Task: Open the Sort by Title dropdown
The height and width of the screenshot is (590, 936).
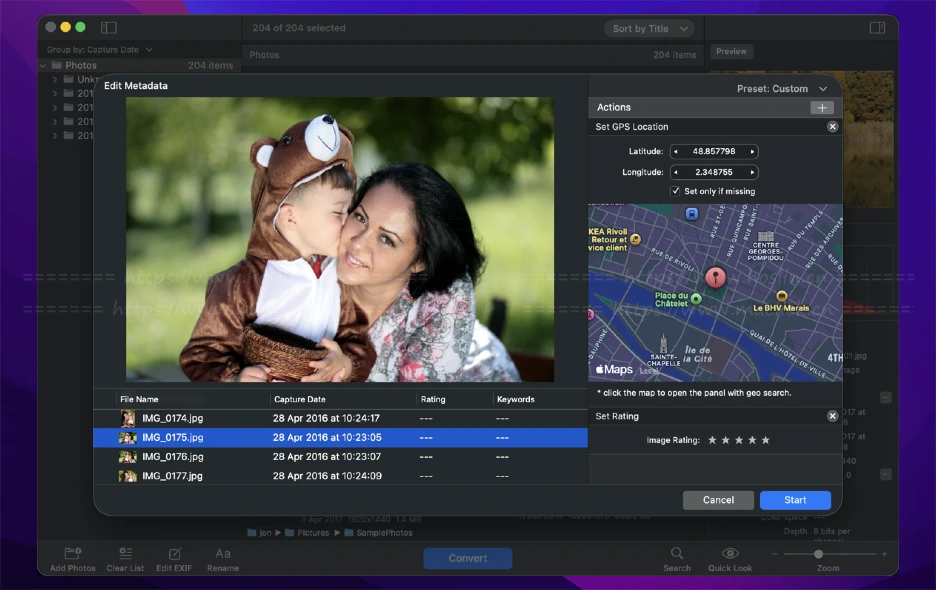Action: click(x=648, y=29)
